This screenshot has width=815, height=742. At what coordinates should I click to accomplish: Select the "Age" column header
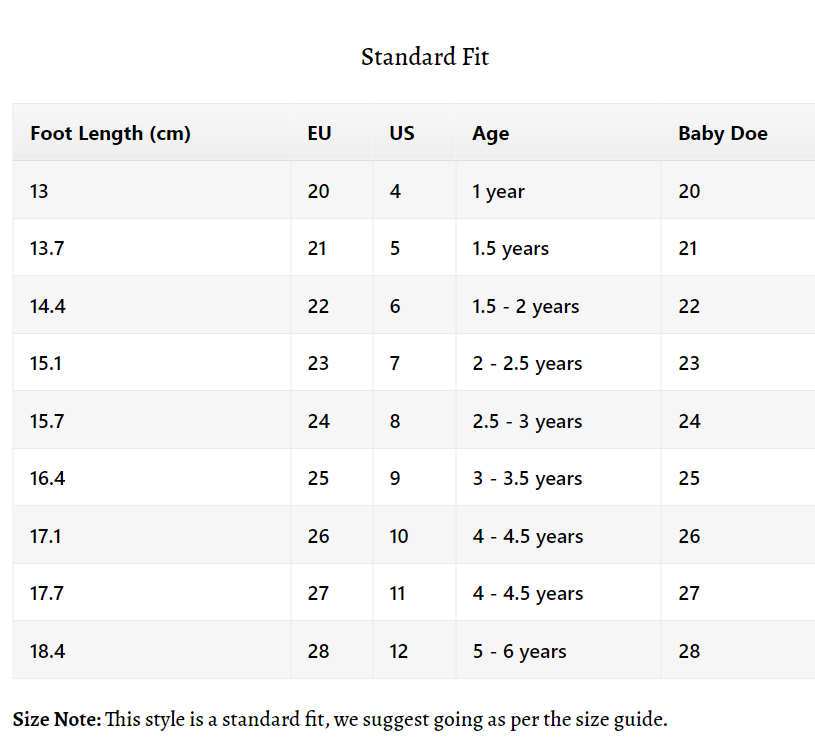(x=491, y=133)
